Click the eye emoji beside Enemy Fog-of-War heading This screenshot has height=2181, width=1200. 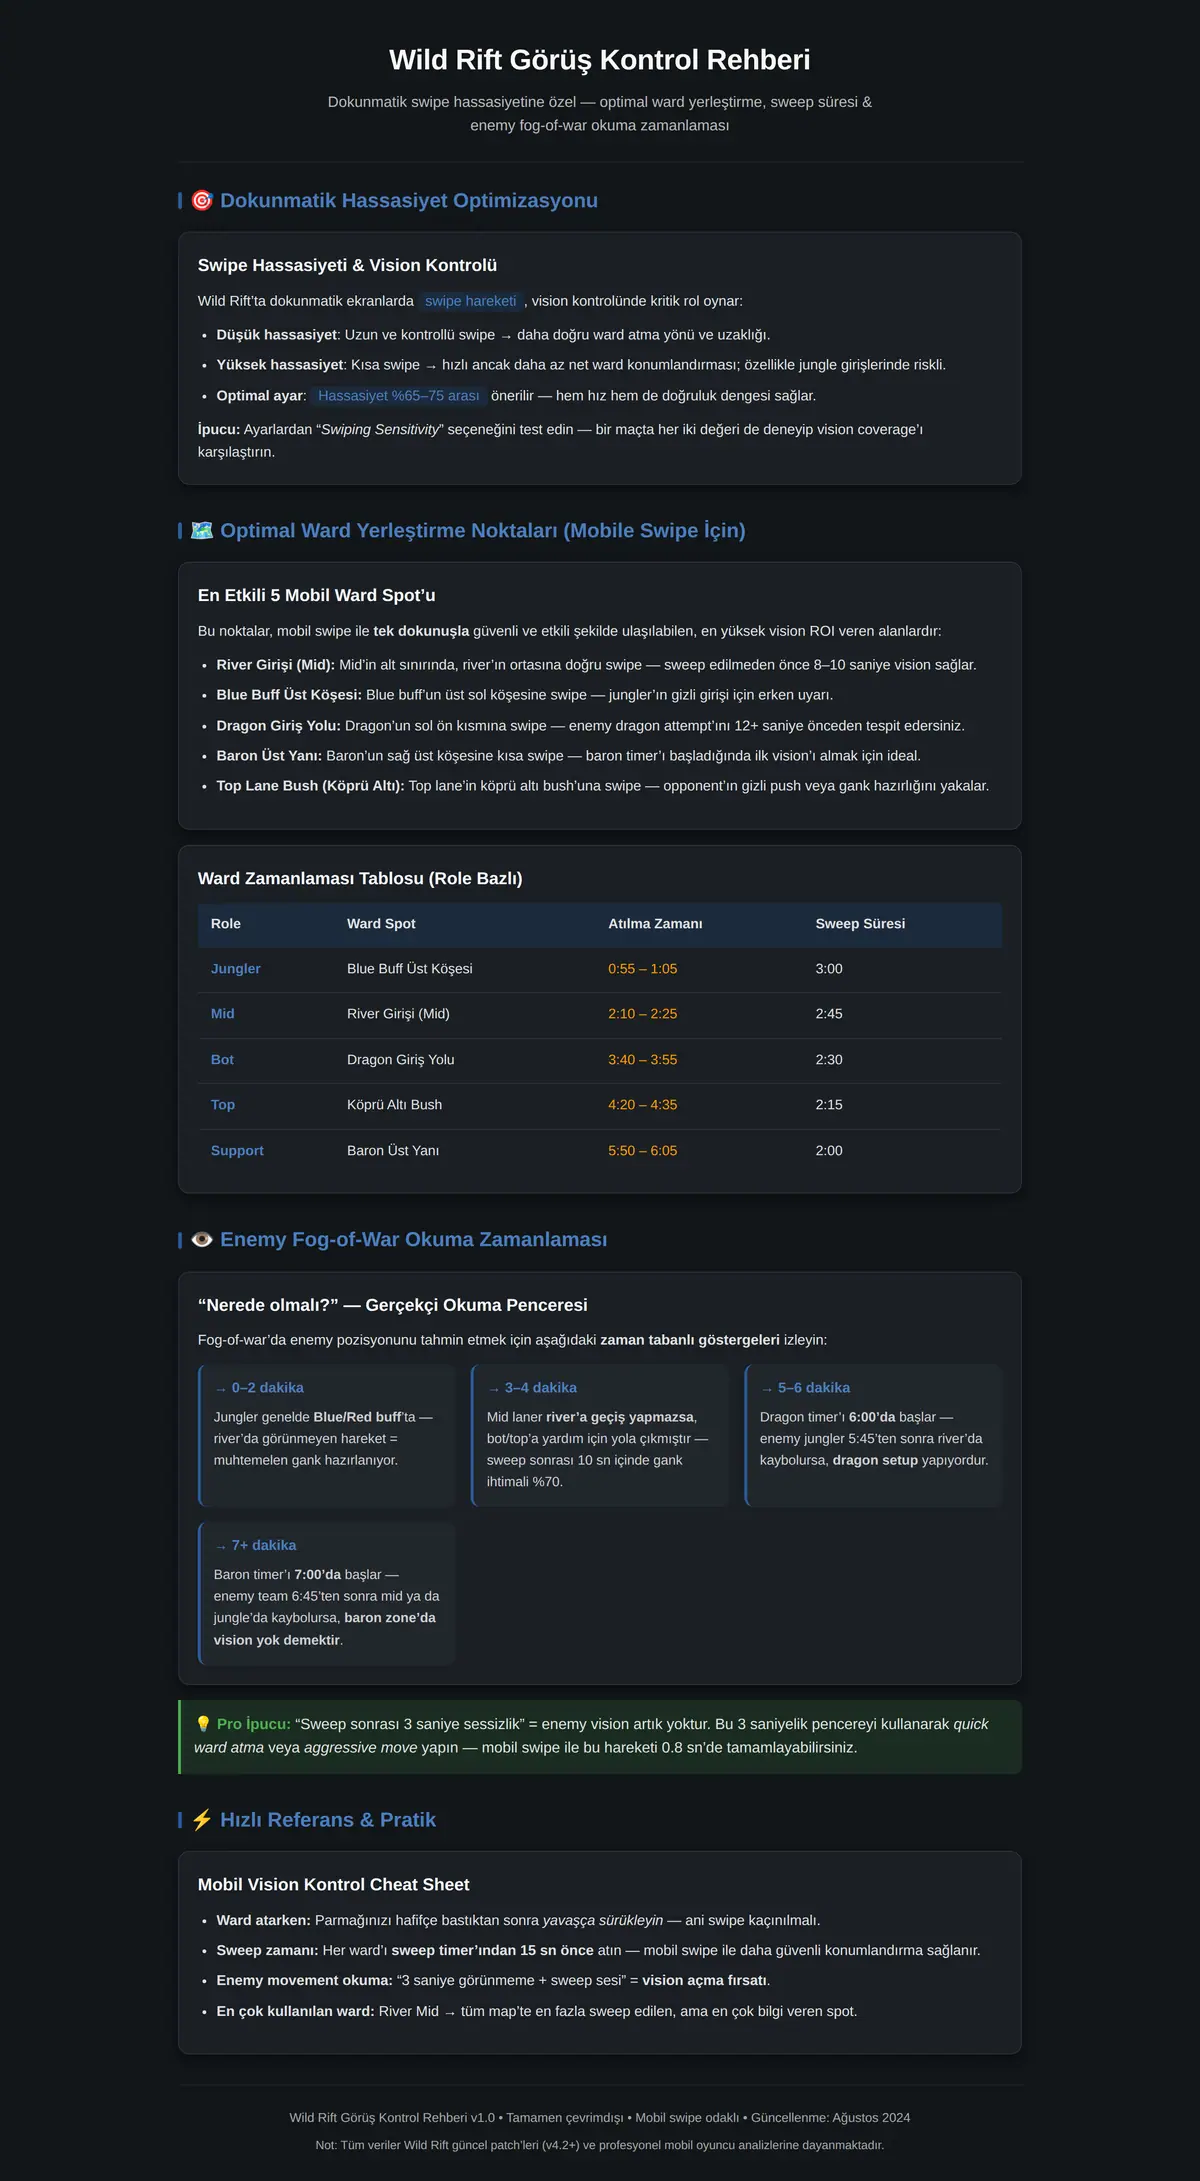tap(202, 1239)
